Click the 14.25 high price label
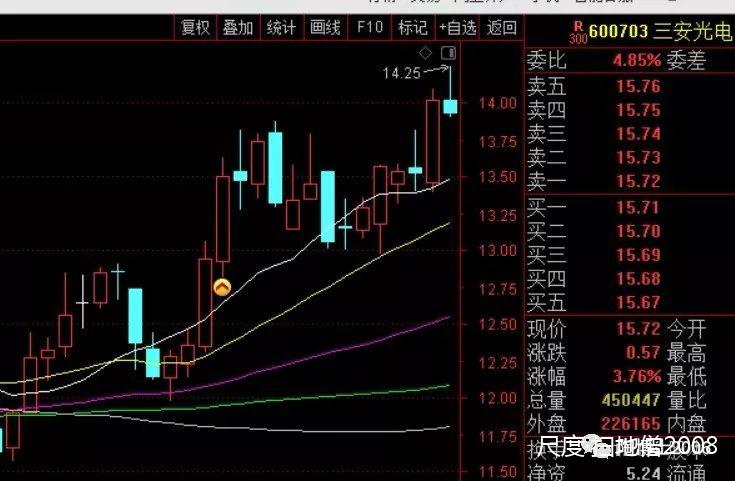Screen dimensions: 735x481 (x=401, y=73)
